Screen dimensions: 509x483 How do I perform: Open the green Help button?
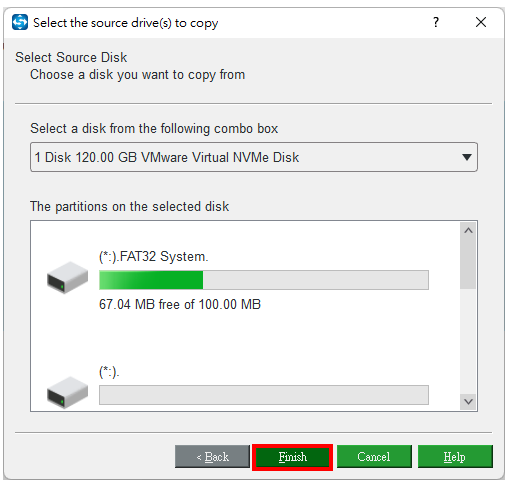455,457
